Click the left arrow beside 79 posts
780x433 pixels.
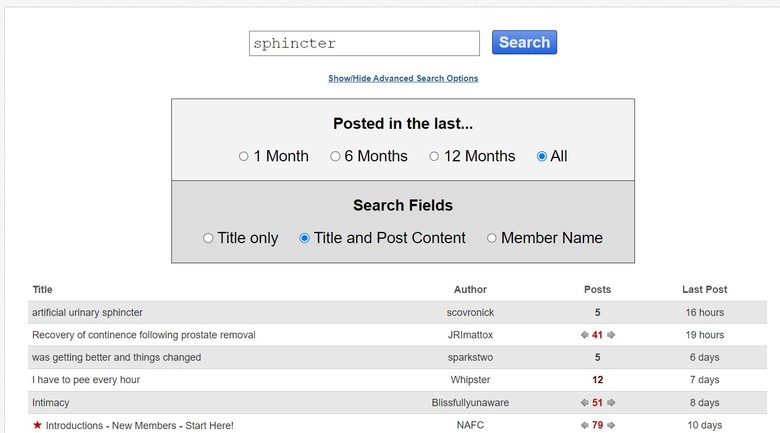(585, 425)
